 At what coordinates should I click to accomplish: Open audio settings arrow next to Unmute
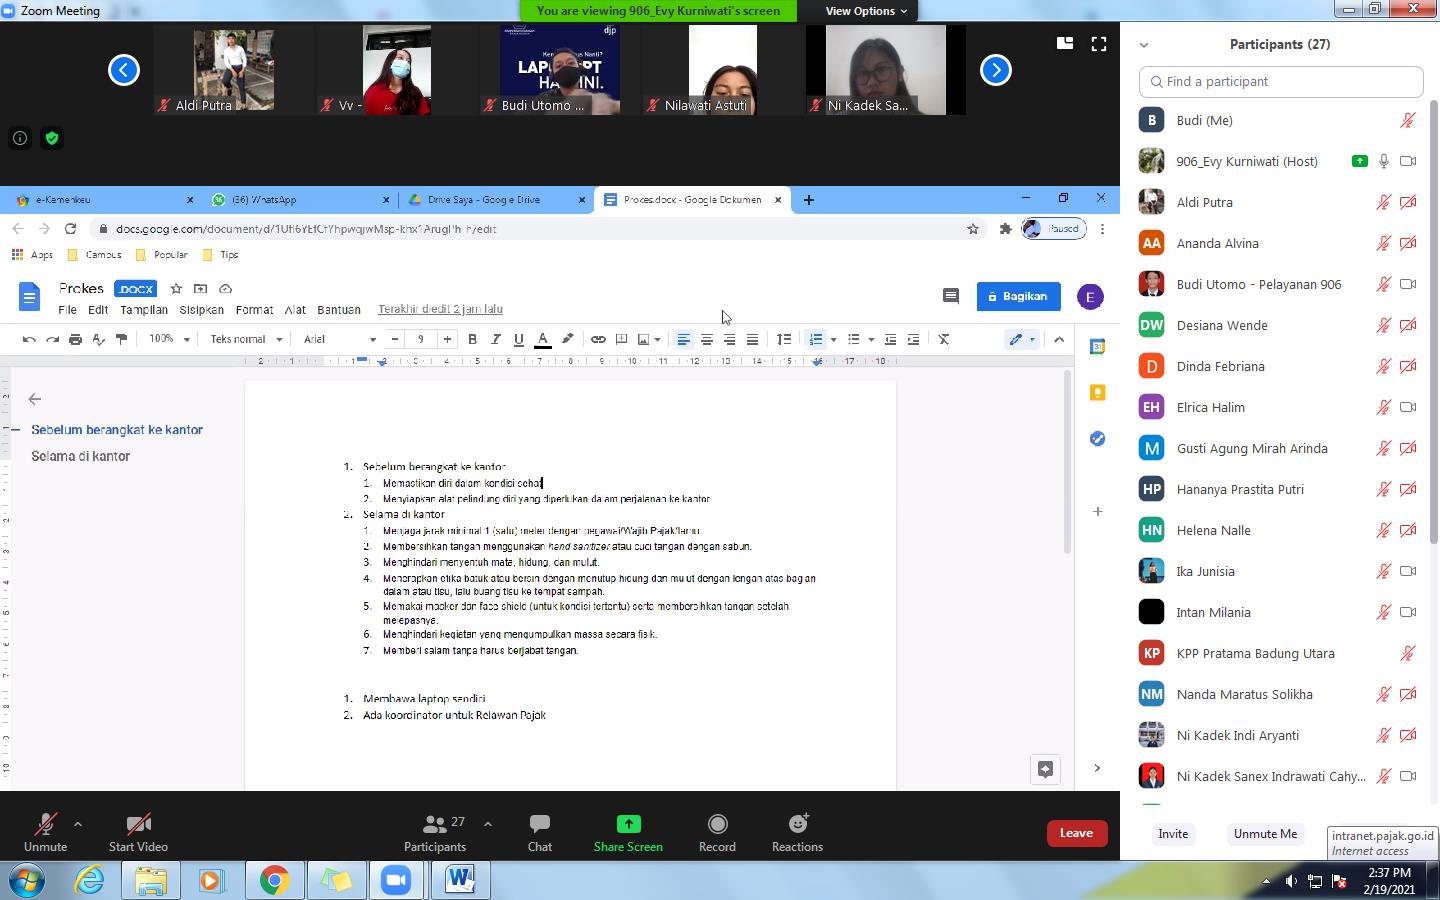tap(78, 824)
